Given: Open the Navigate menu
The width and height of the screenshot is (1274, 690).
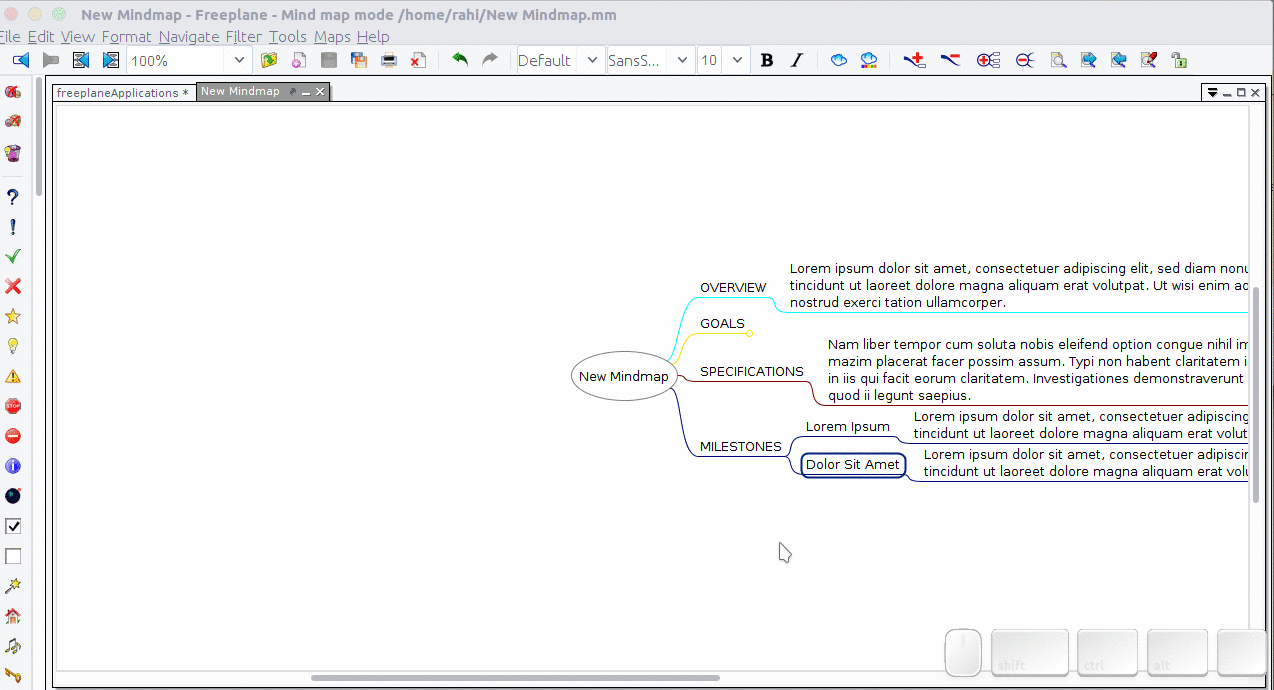Looking at the screenshot, I should (x=189, y=37).
